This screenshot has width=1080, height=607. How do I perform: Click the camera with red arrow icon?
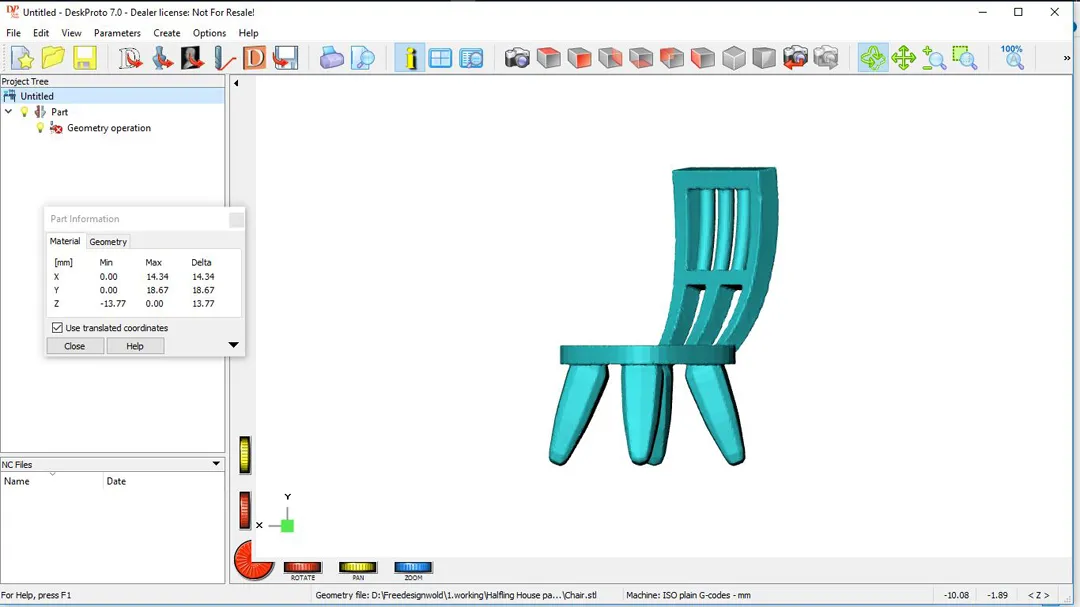pyautogui.click(x=796, y=58)
